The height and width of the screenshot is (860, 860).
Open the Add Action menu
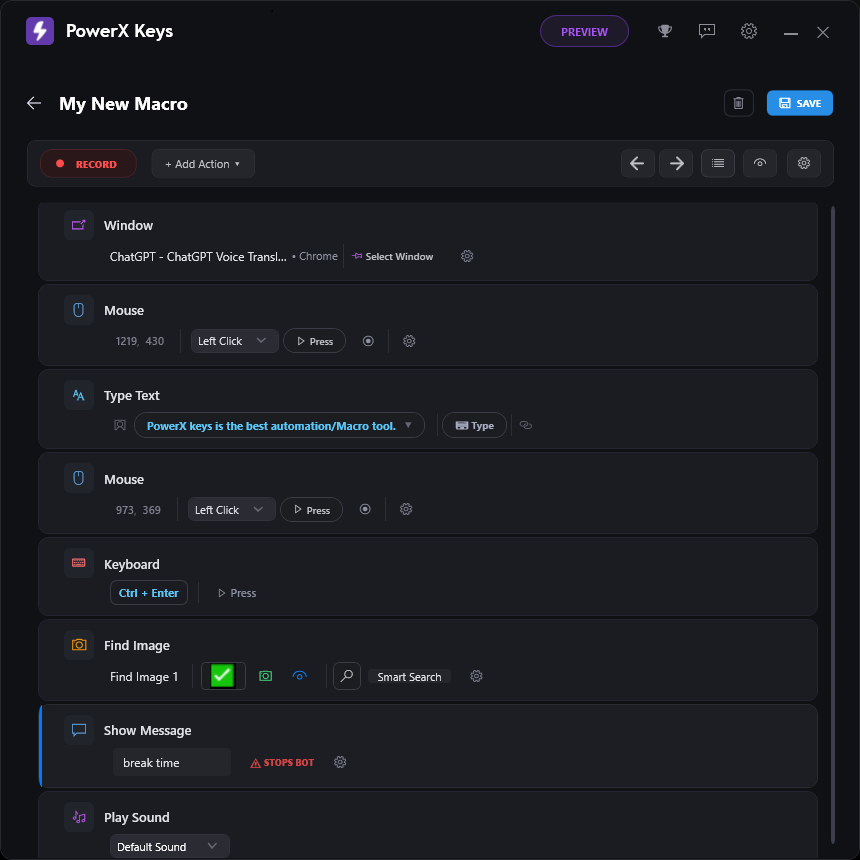point(203,164)
